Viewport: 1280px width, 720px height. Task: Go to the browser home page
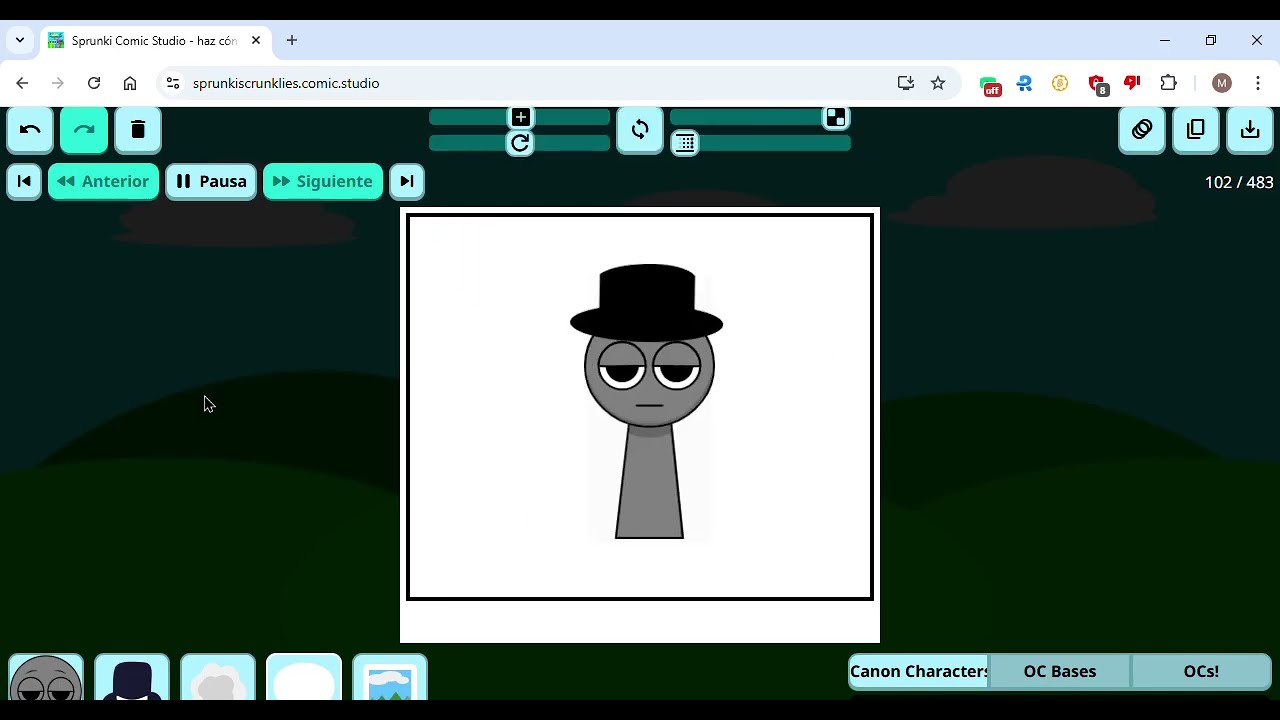(x=130, y=83)
